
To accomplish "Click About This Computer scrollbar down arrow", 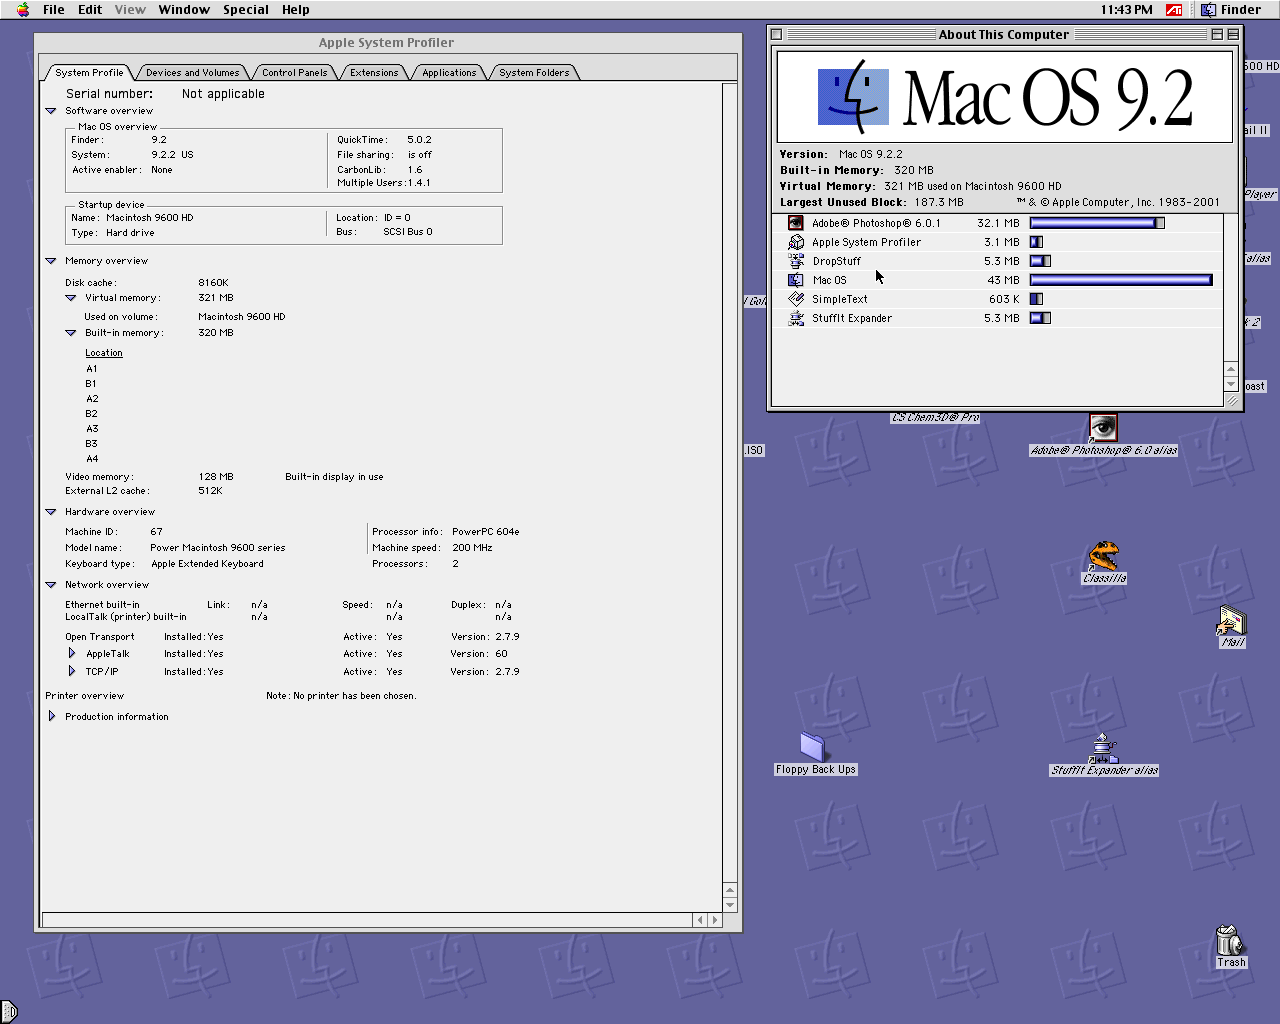I will pyautogui.click(x=1231, y=384).
